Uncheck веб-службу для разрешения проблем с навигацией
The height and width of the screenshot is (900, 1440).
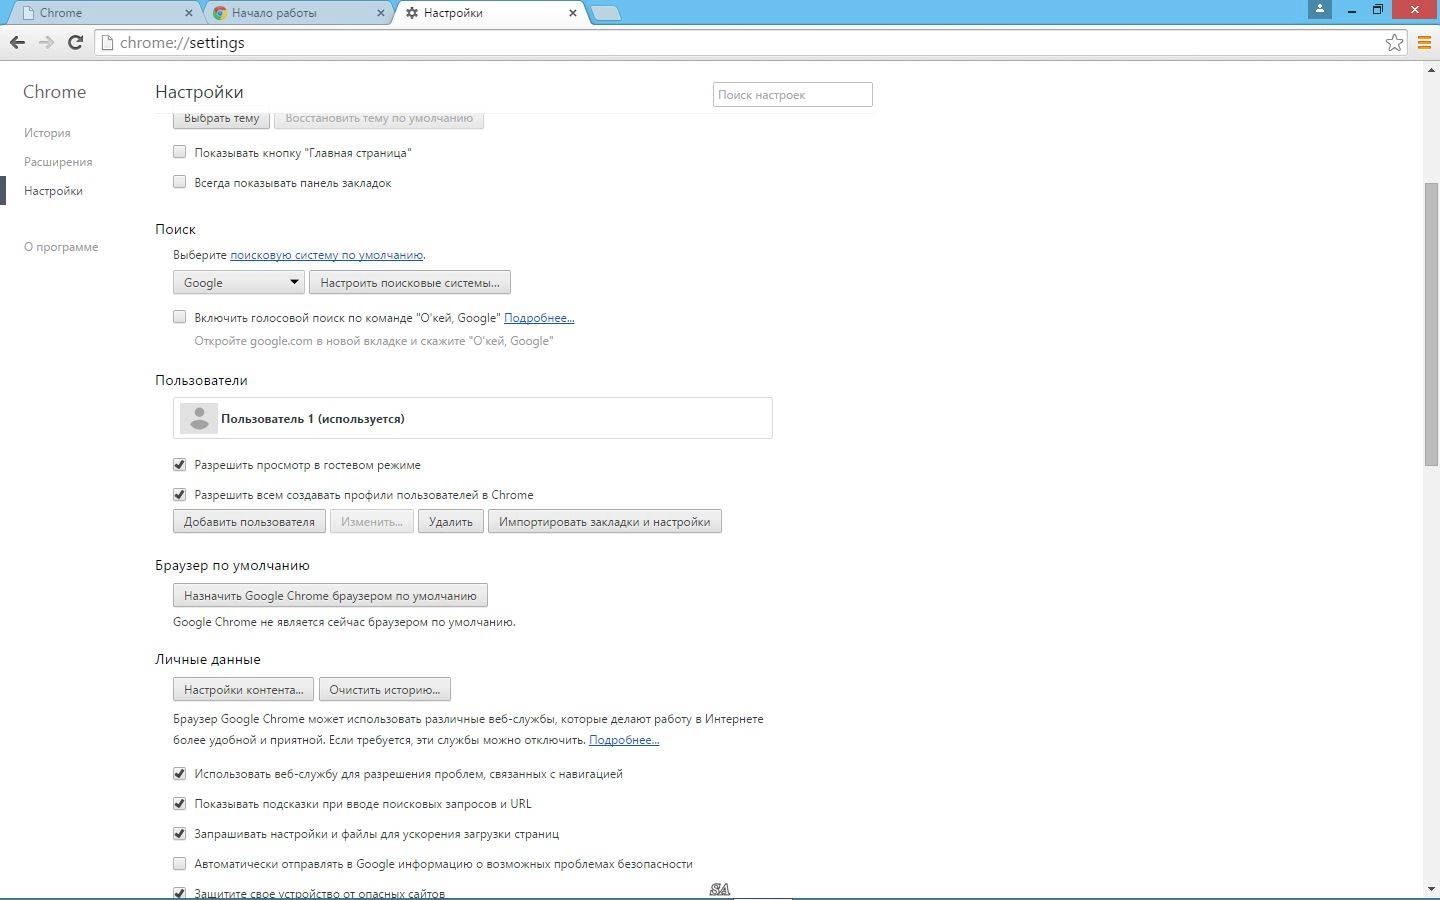pos(180,773)
